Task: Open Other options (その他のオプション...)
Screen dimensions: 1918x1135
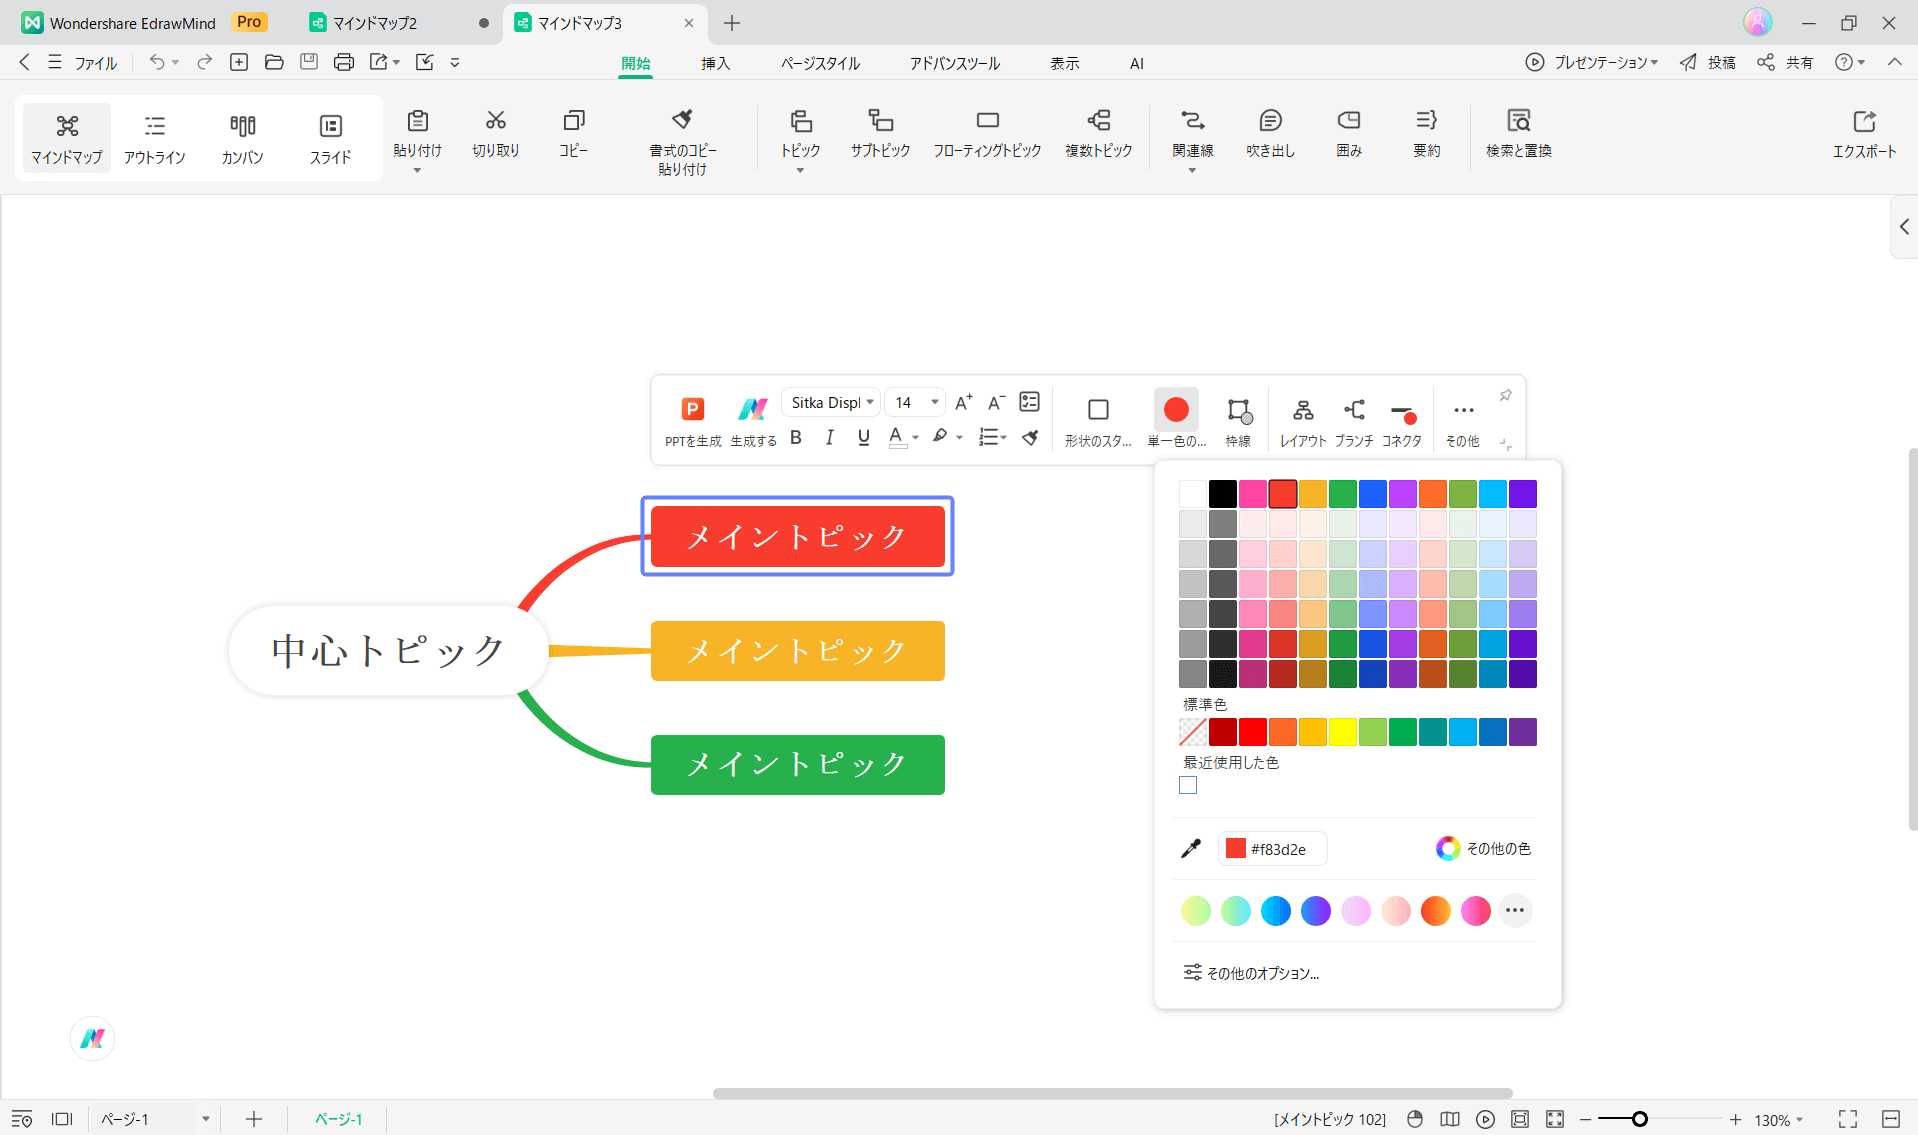Action: tap(1251, 972)
